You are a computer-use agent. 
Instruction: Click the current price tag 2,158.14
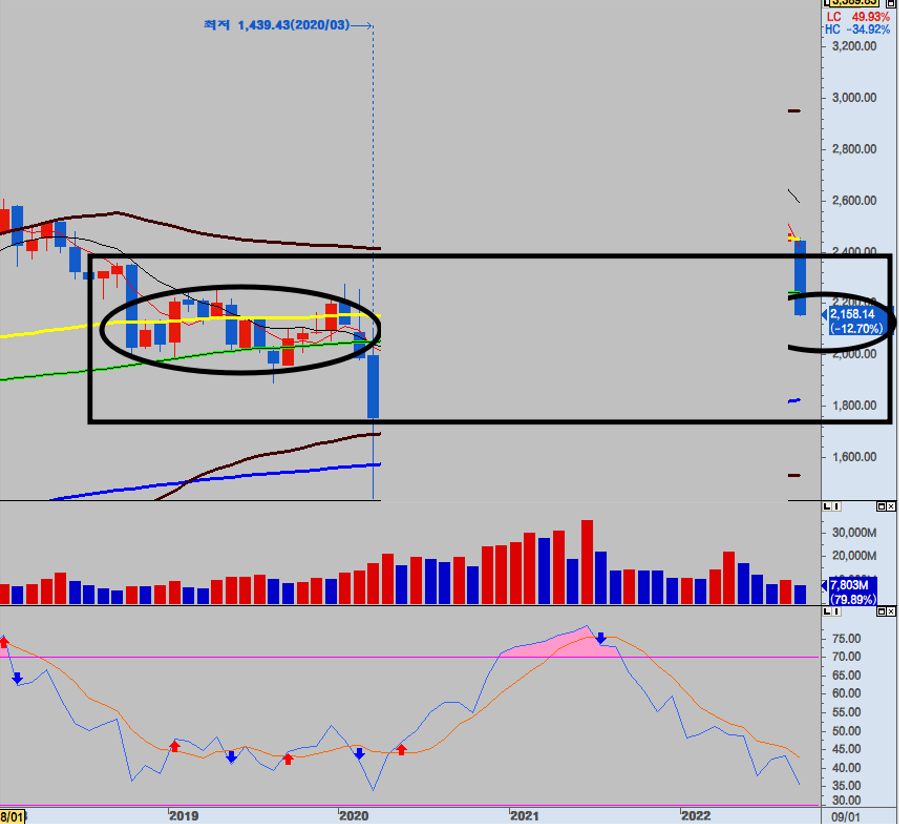[x=857, y=321]
